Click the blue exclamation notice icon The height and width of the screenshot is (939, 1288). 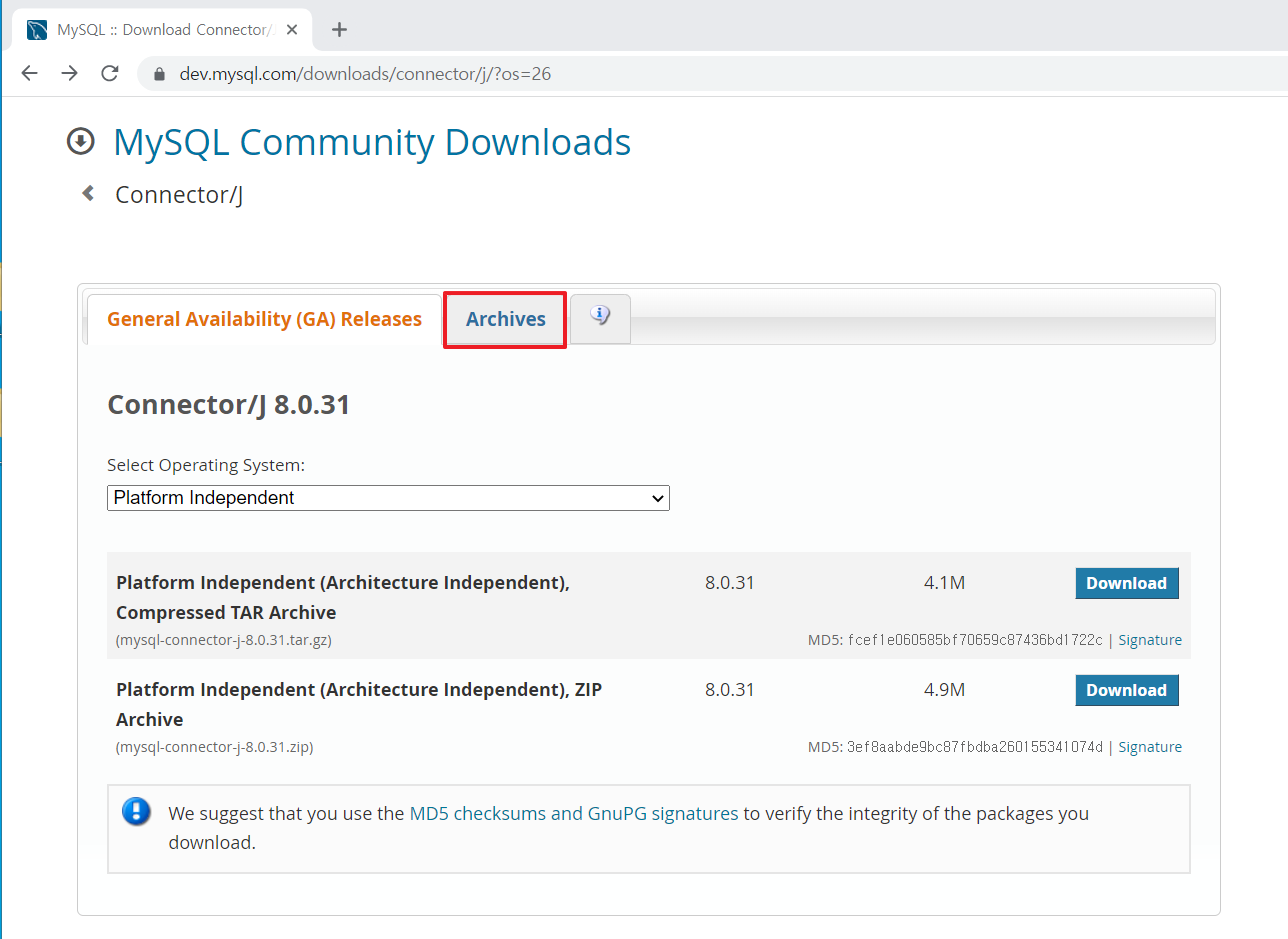pyautogui.click(x=136, y=811)
